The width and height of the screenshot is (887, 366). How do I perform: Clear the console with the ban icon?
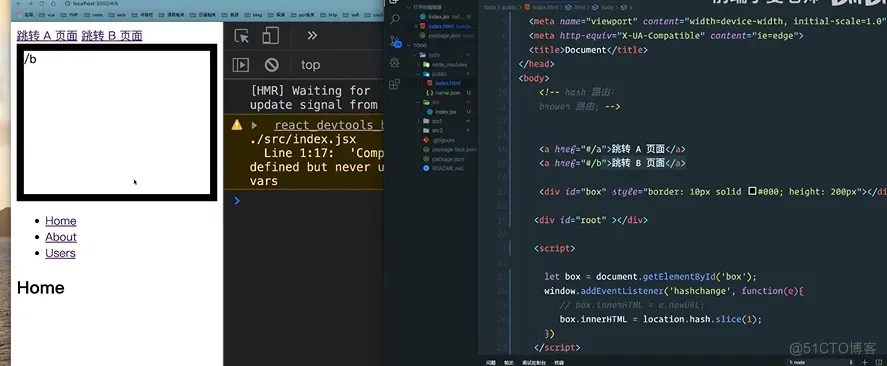pyautogui.click(x=272, y=65)
